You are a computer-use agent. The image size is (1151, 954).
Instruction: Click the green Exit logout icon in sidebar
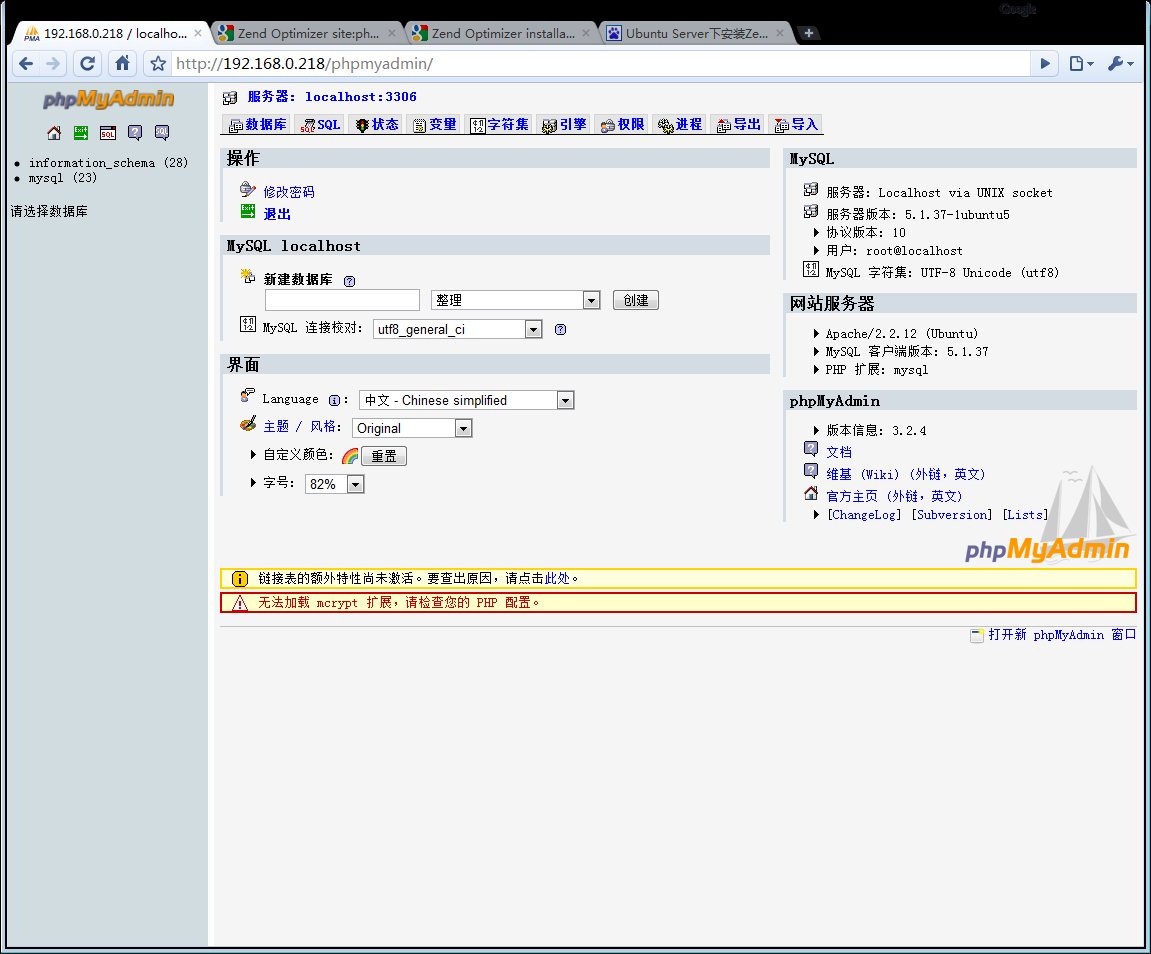pyautogui.click(x=81, y=133)
